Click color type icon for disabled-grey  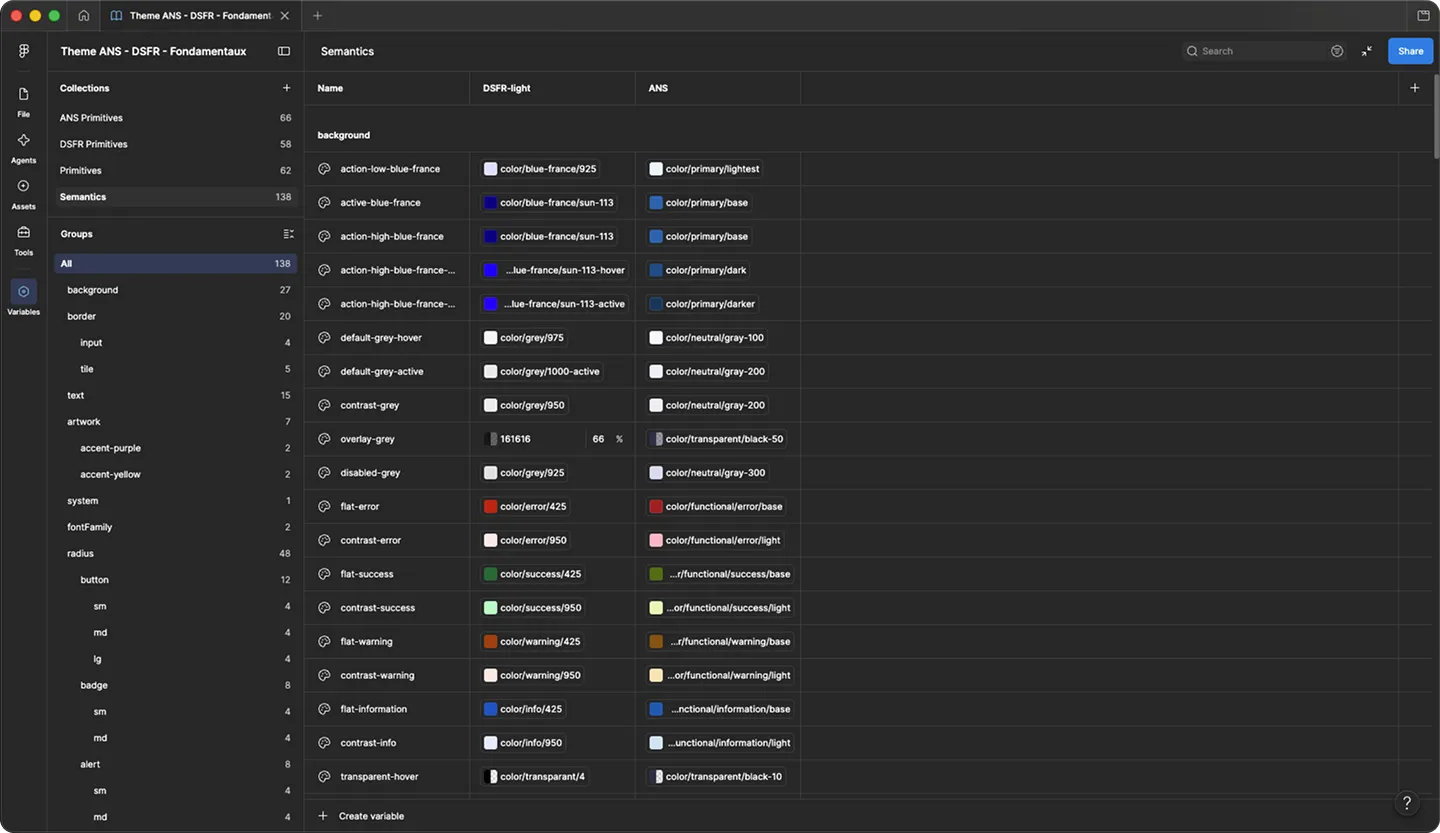pyautogui.click(x=324, y=473)
